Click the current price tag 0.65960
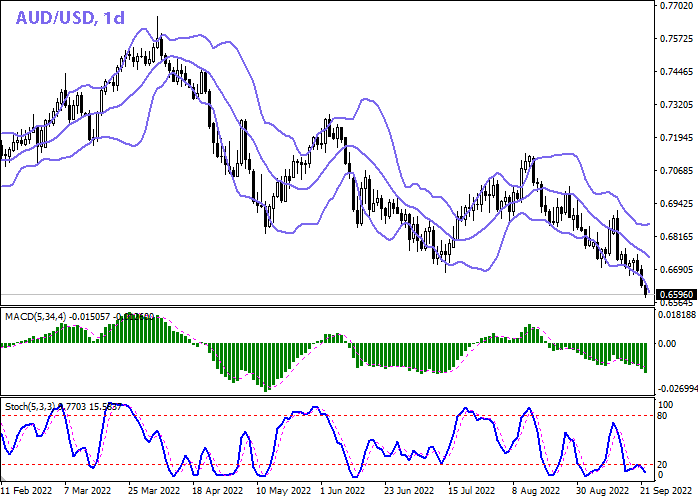Image resolution: width=698 pixels, height=497 pixels. pyautogui.click(x=676, y=295)
